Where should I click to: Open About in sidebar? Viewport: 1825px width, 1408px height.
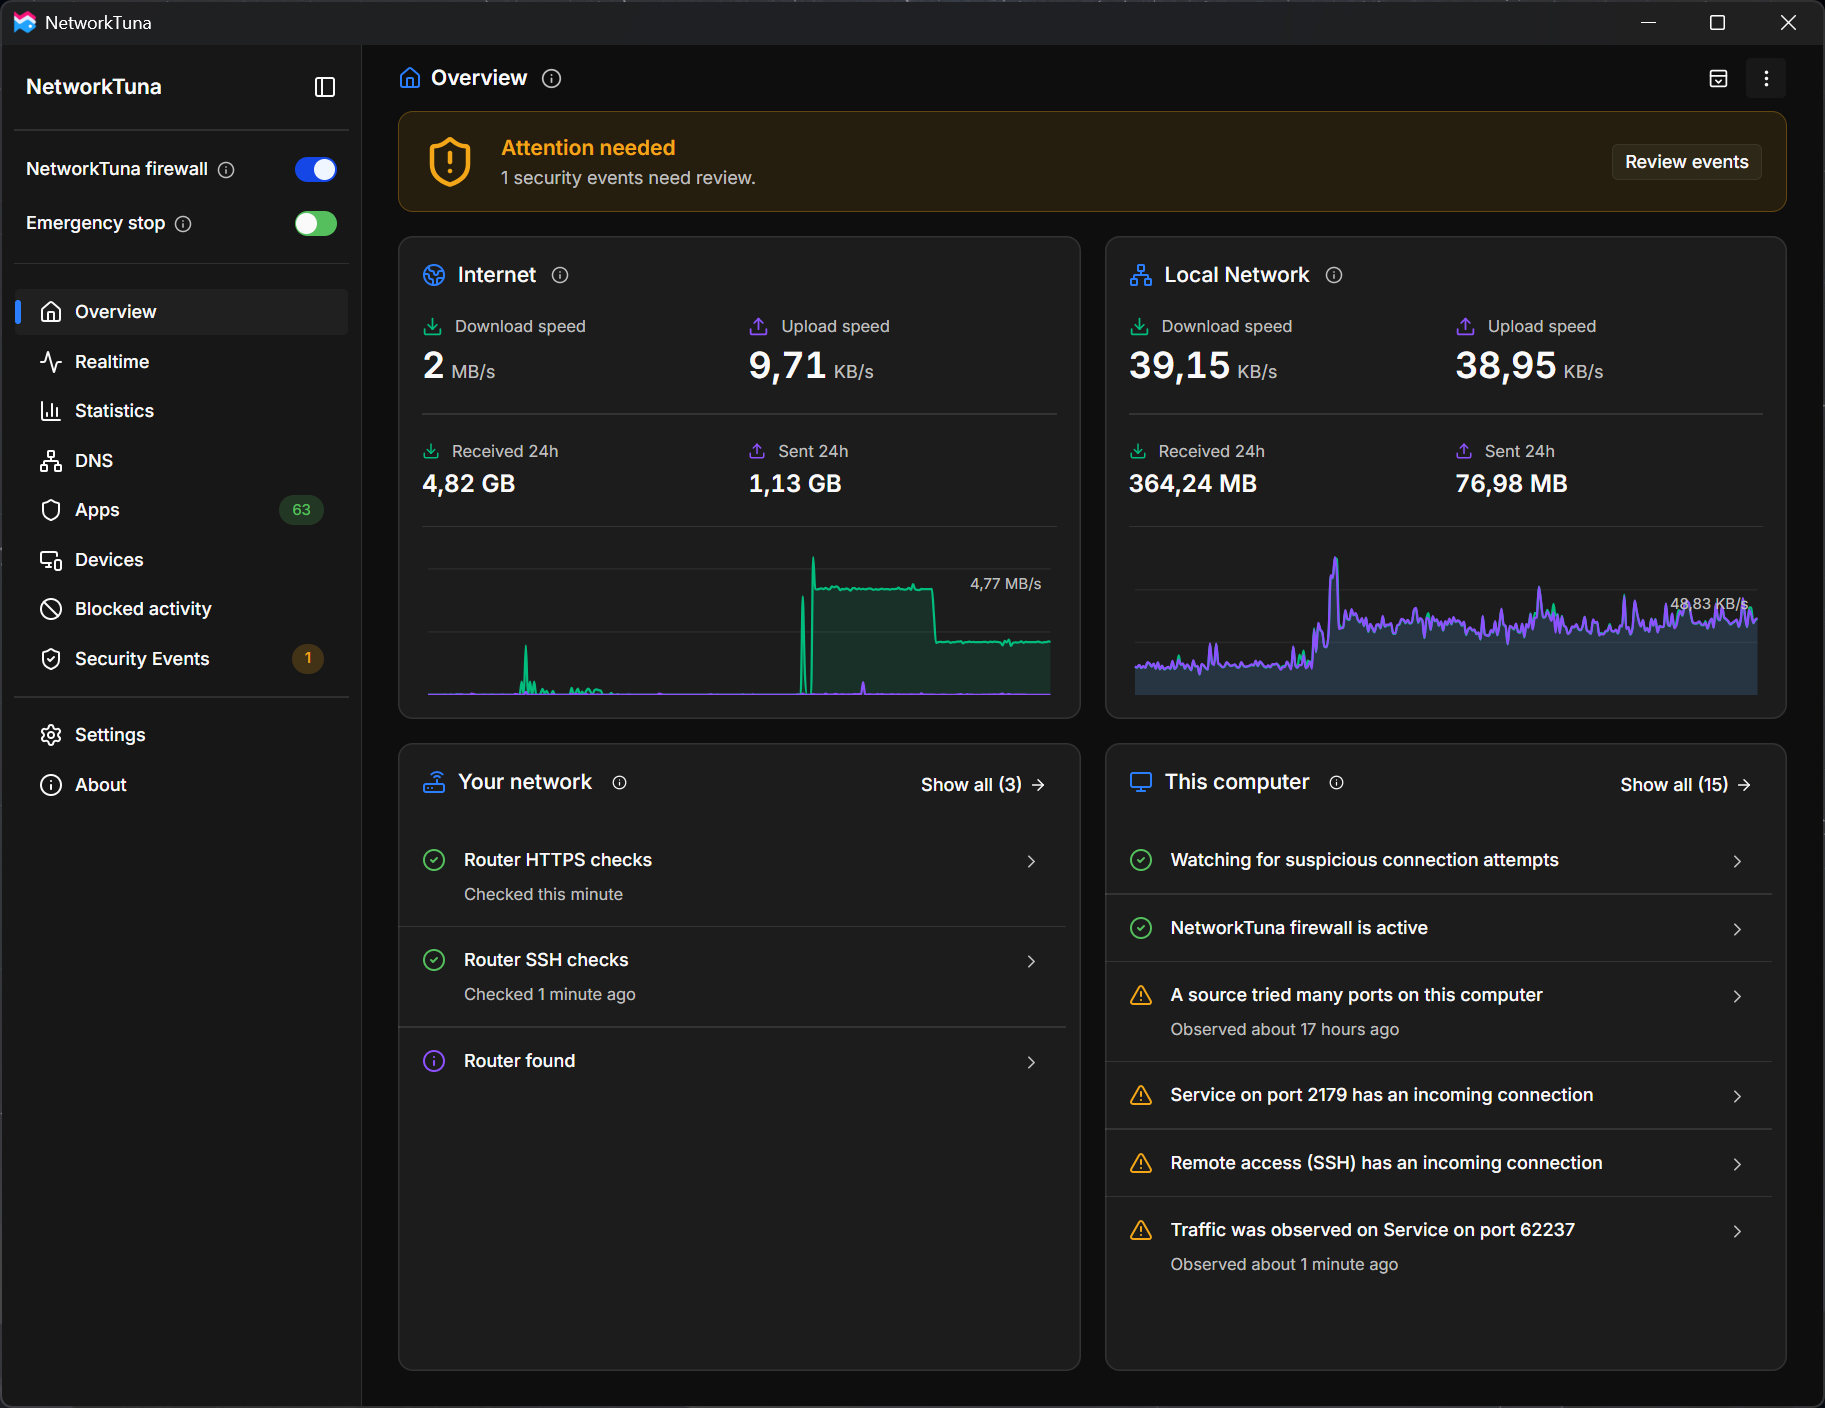coord(182,785)
